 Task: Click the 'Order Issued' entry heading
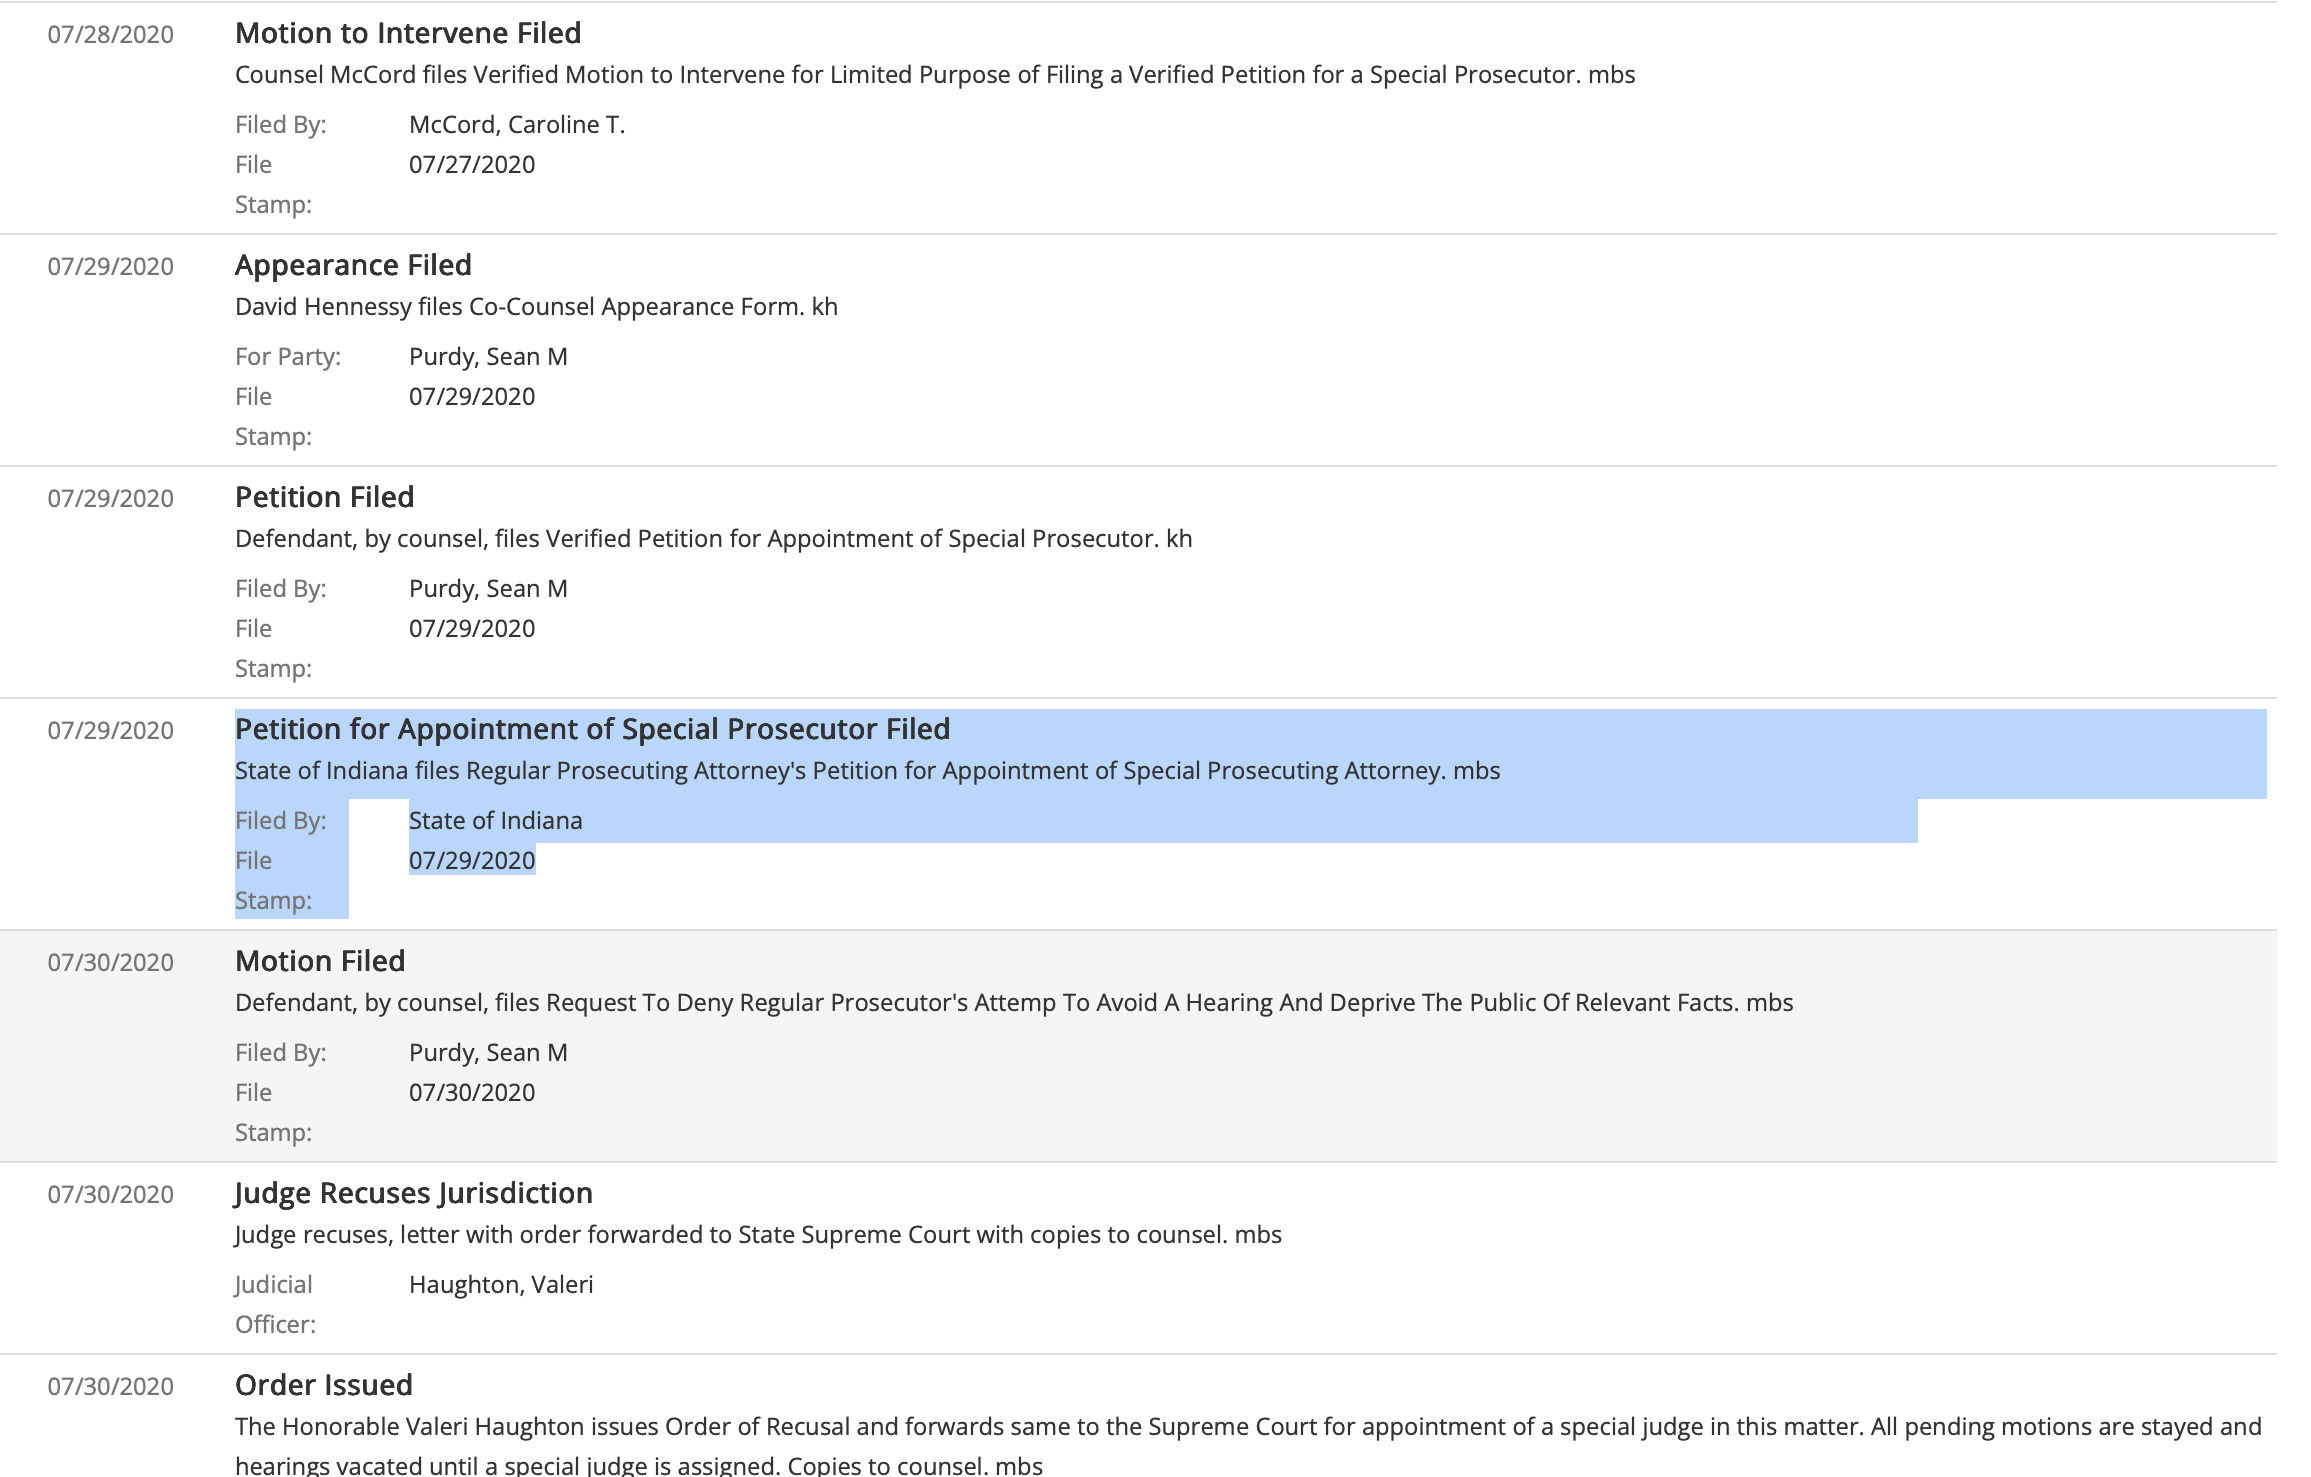323,1385
